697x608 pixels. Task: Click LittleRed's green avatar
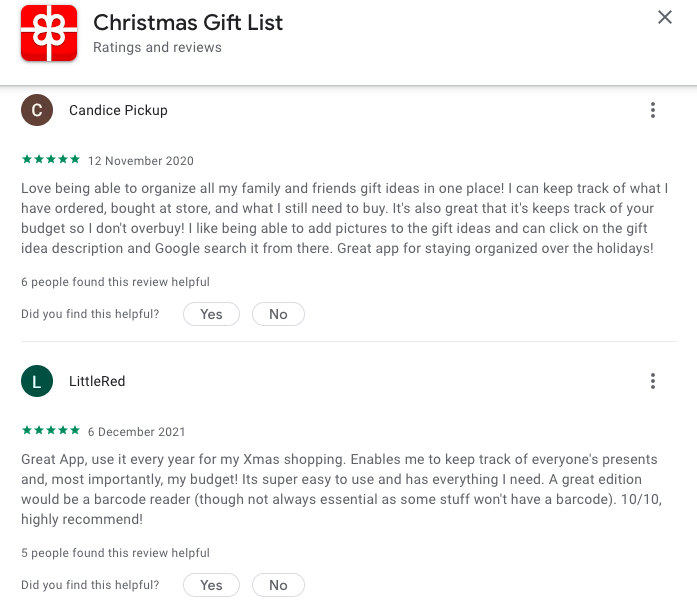click(37, 381)
